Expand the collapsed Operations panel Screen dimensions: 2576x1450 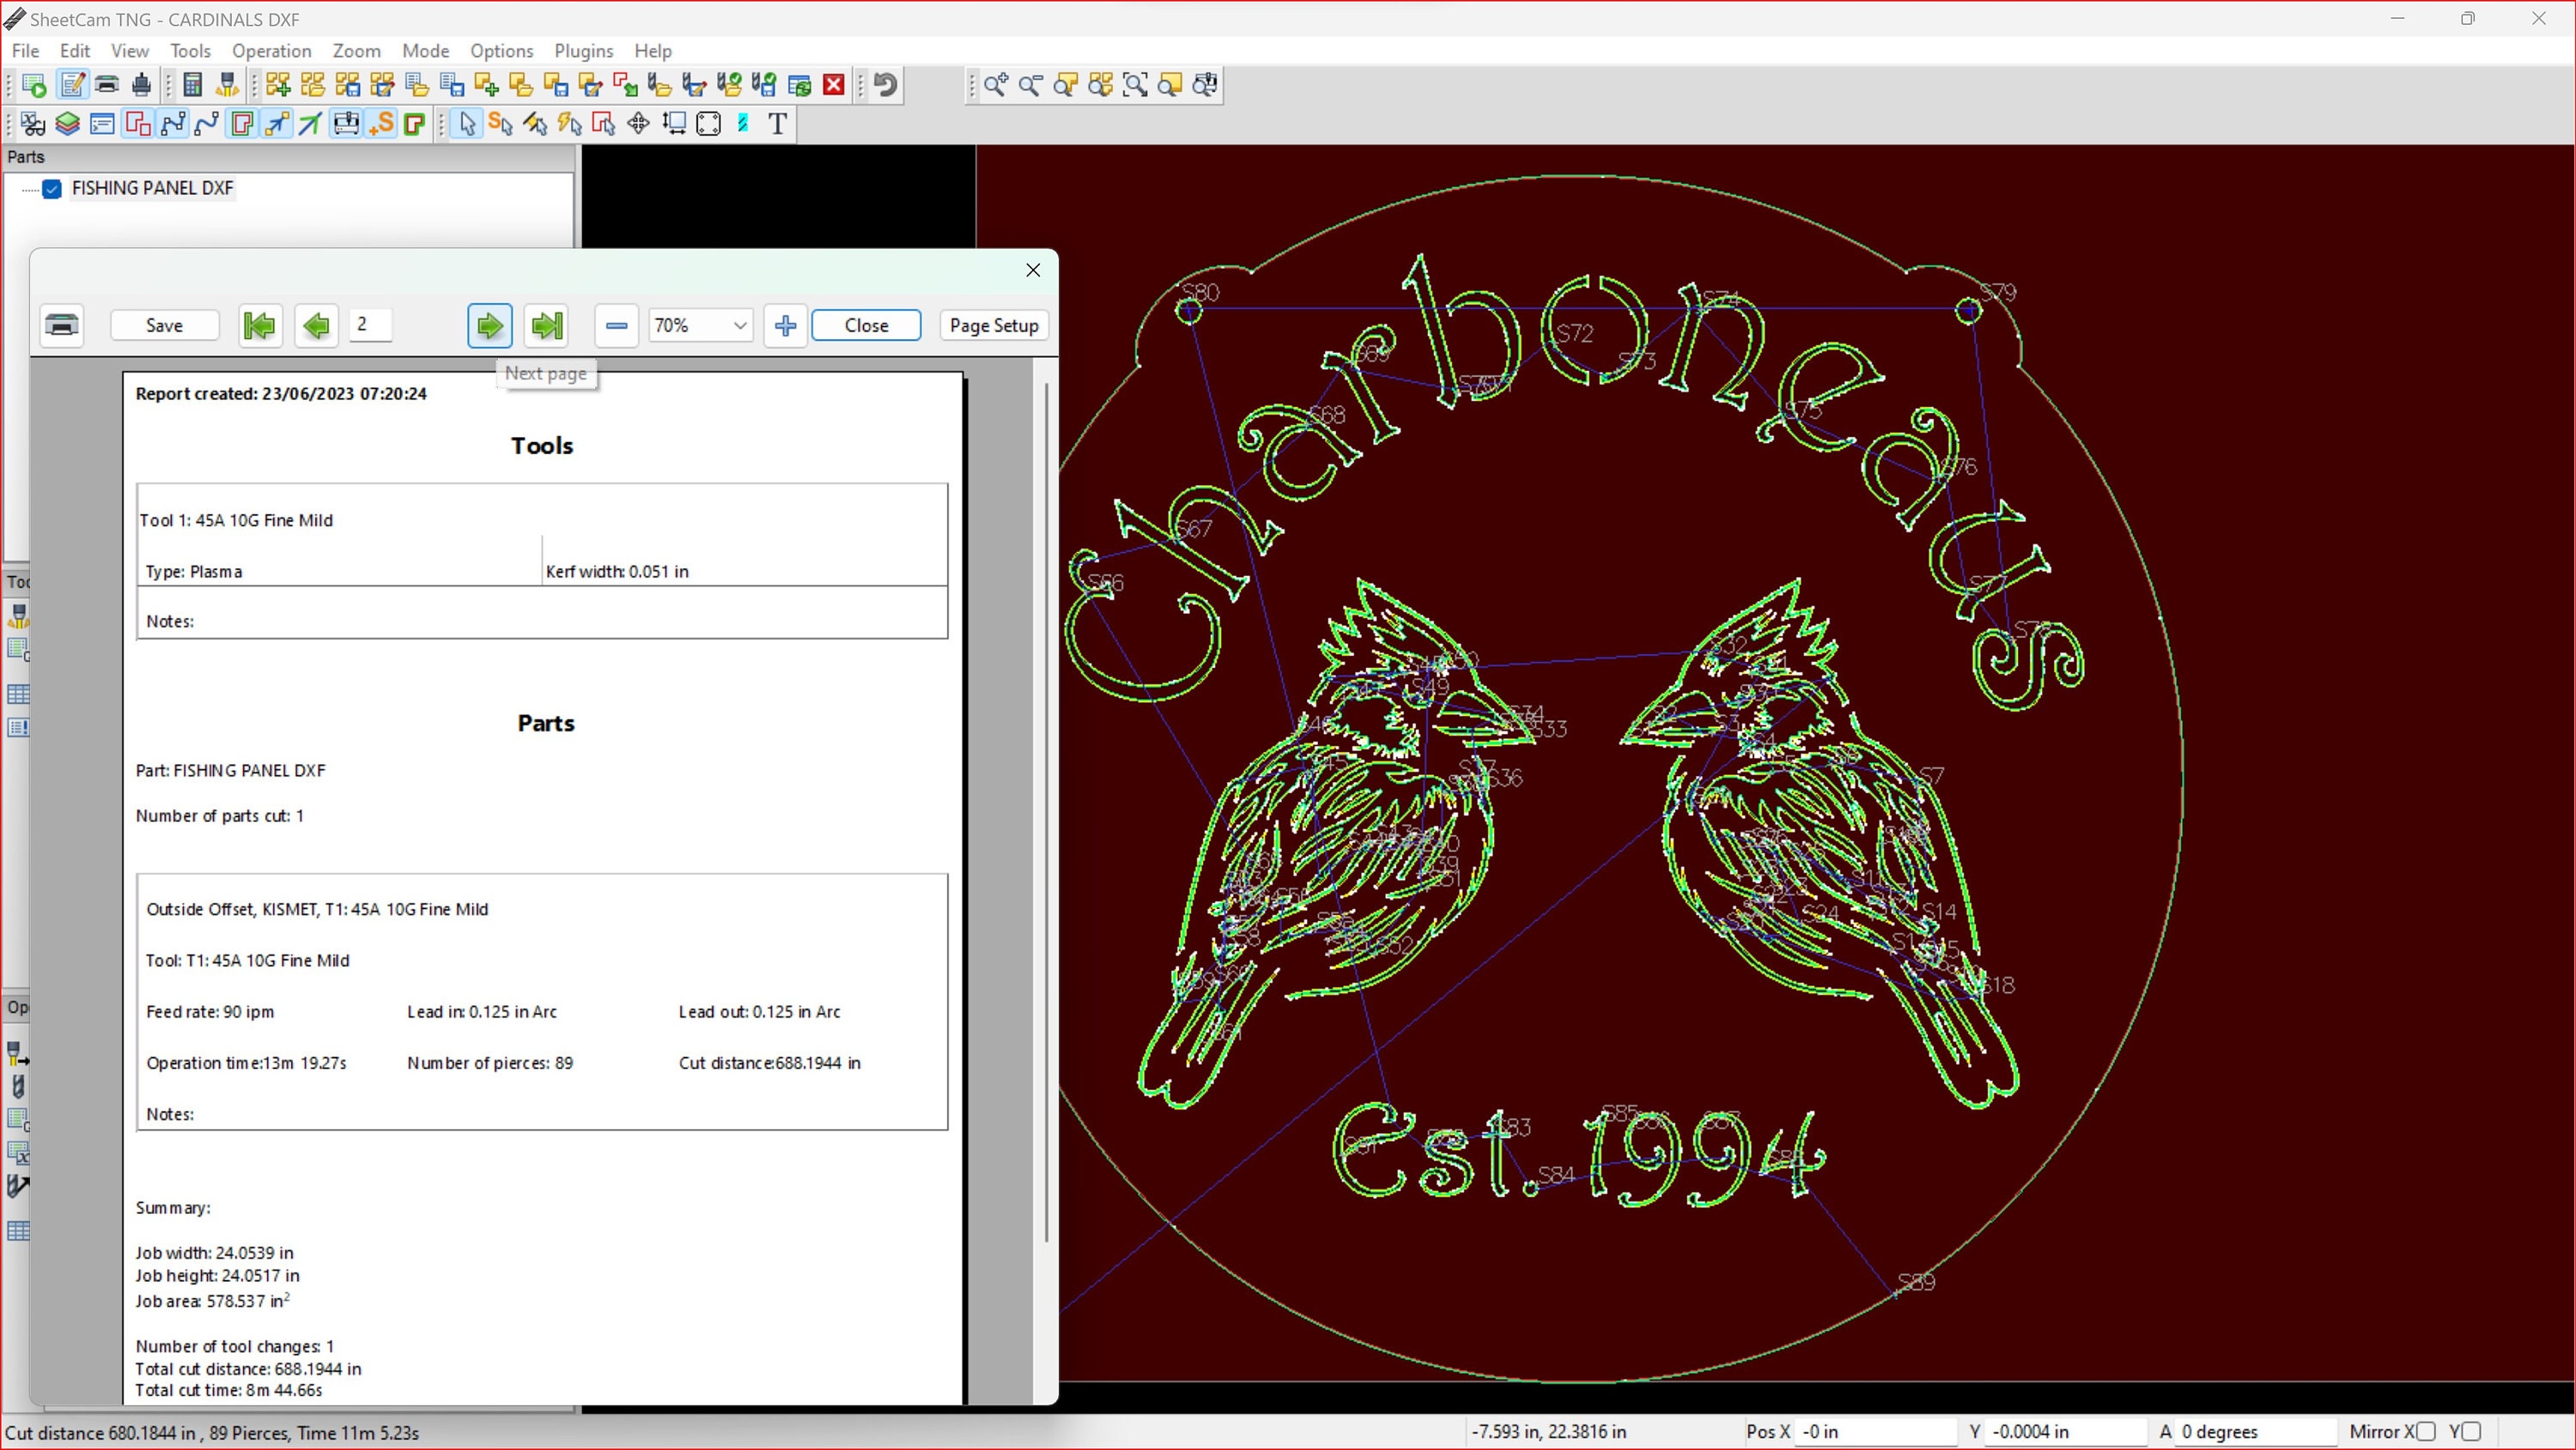click(x=18, y=1007)
